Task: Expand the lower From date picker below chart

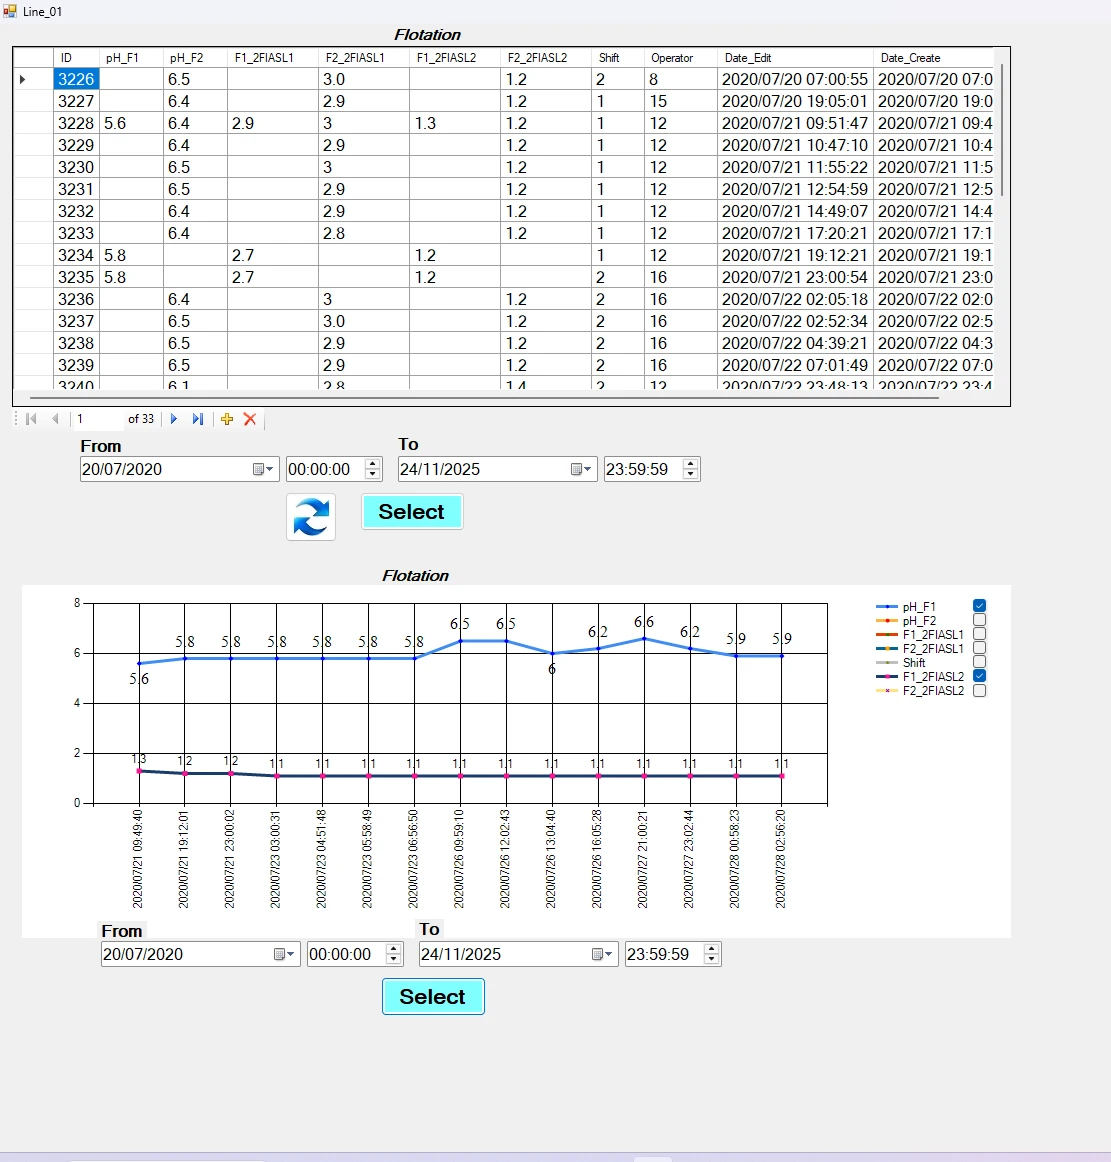Action: point(285,954)
